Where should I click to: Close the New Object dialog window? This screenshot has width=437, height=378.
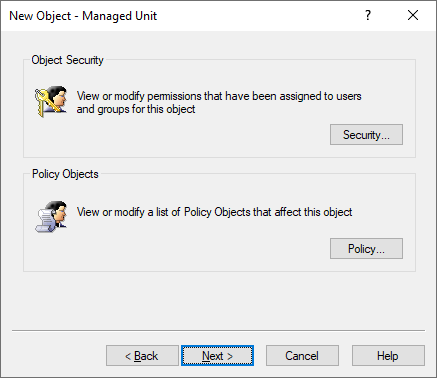pyautogui.click(x=413, y=15)
